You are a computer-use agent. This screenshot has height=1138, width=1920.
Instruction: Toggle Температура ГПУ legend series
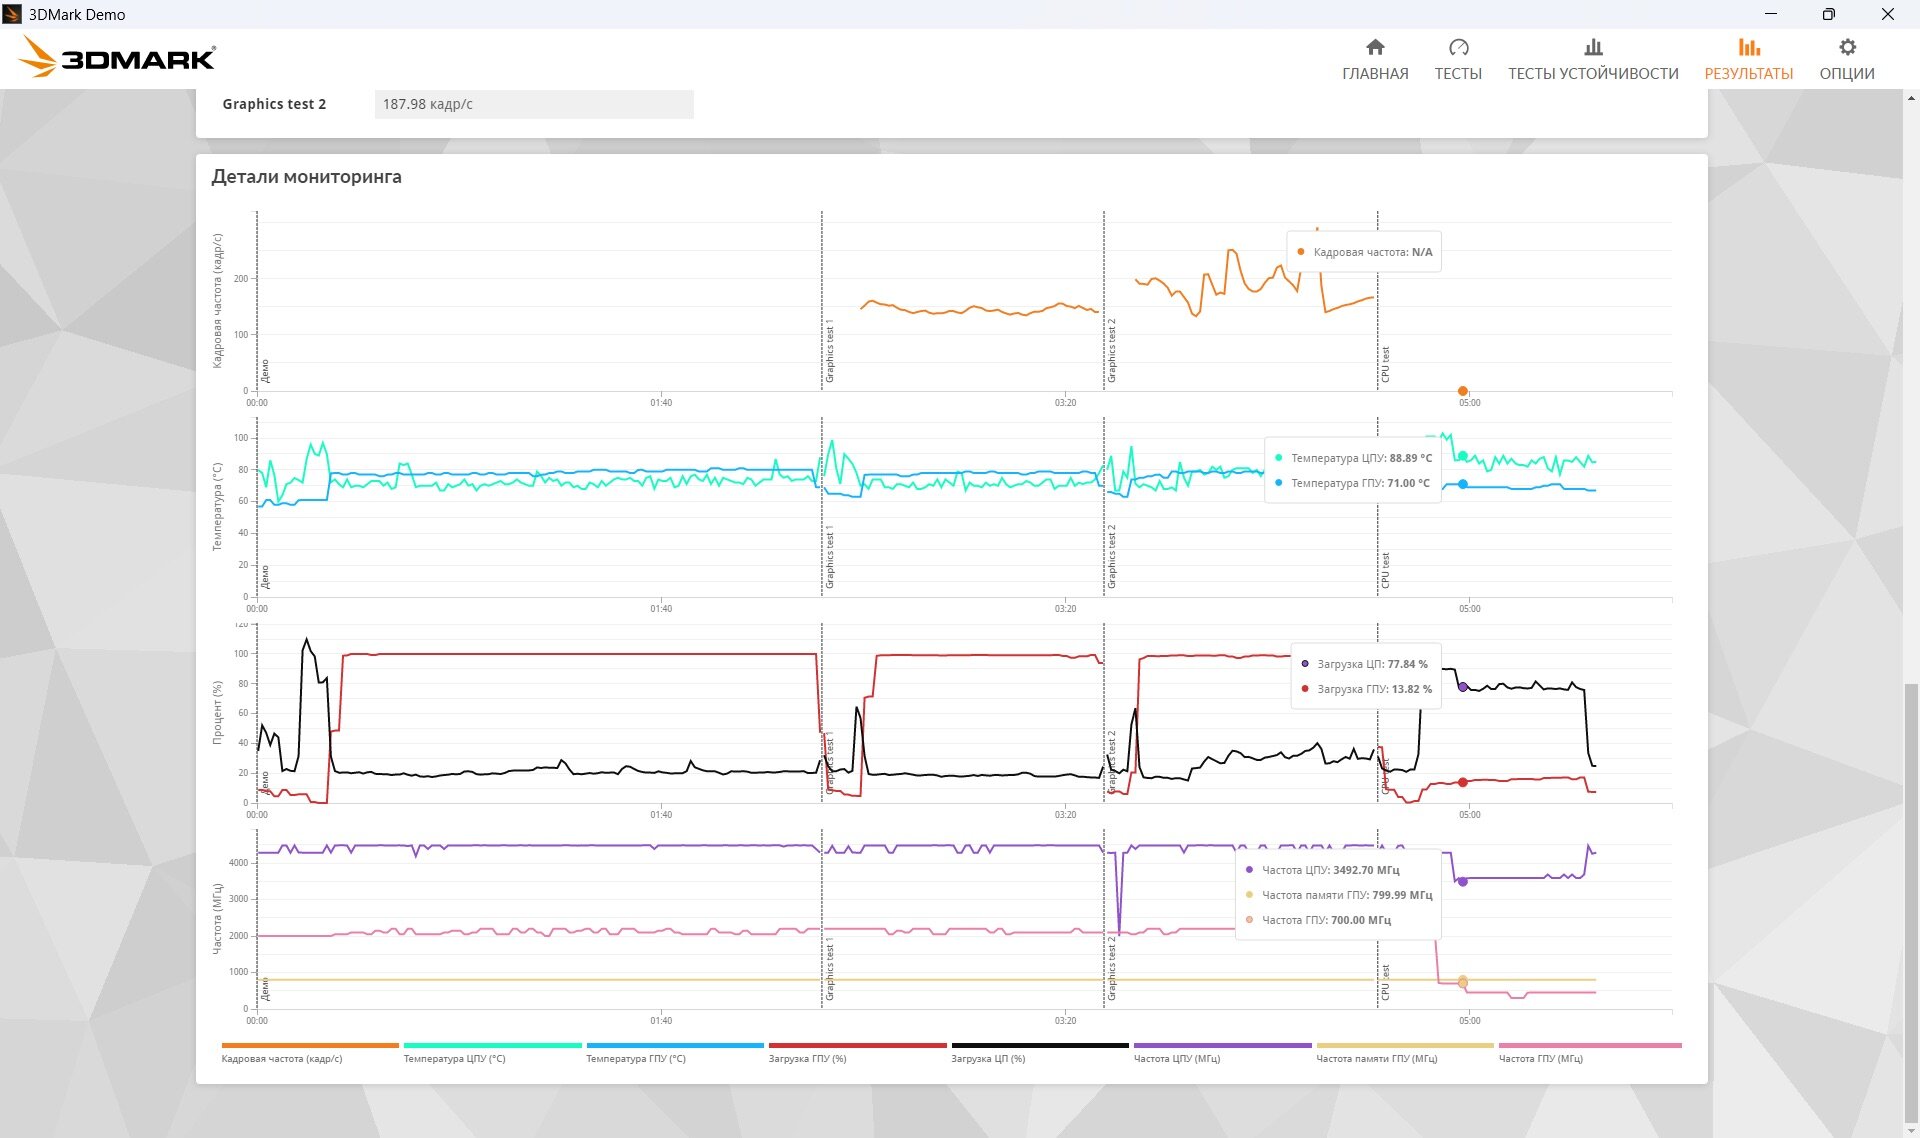(x=636, y=1058)
